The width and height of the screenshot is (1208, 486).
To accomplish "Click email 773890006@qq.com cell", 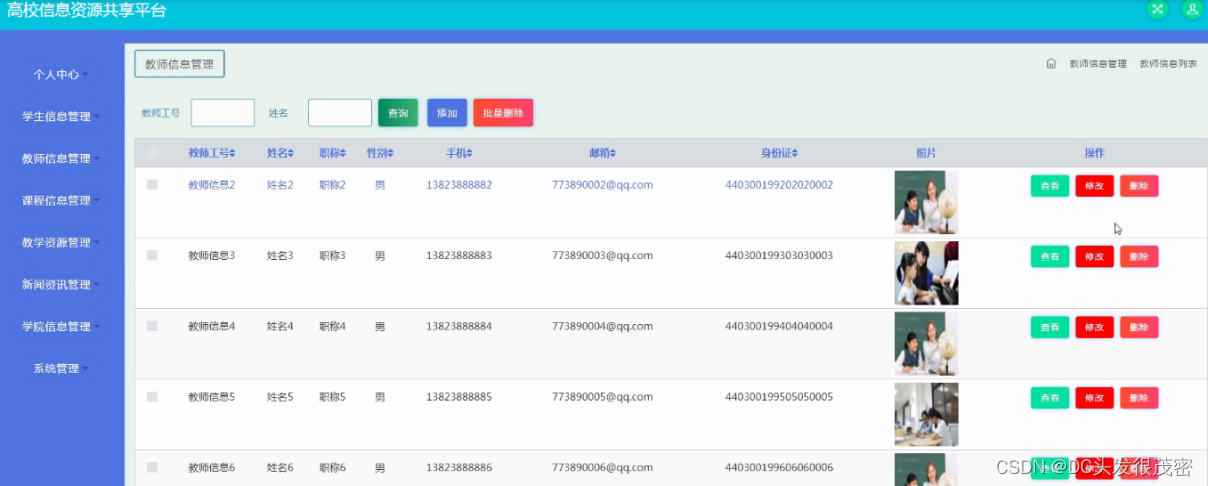I will 602,467.
